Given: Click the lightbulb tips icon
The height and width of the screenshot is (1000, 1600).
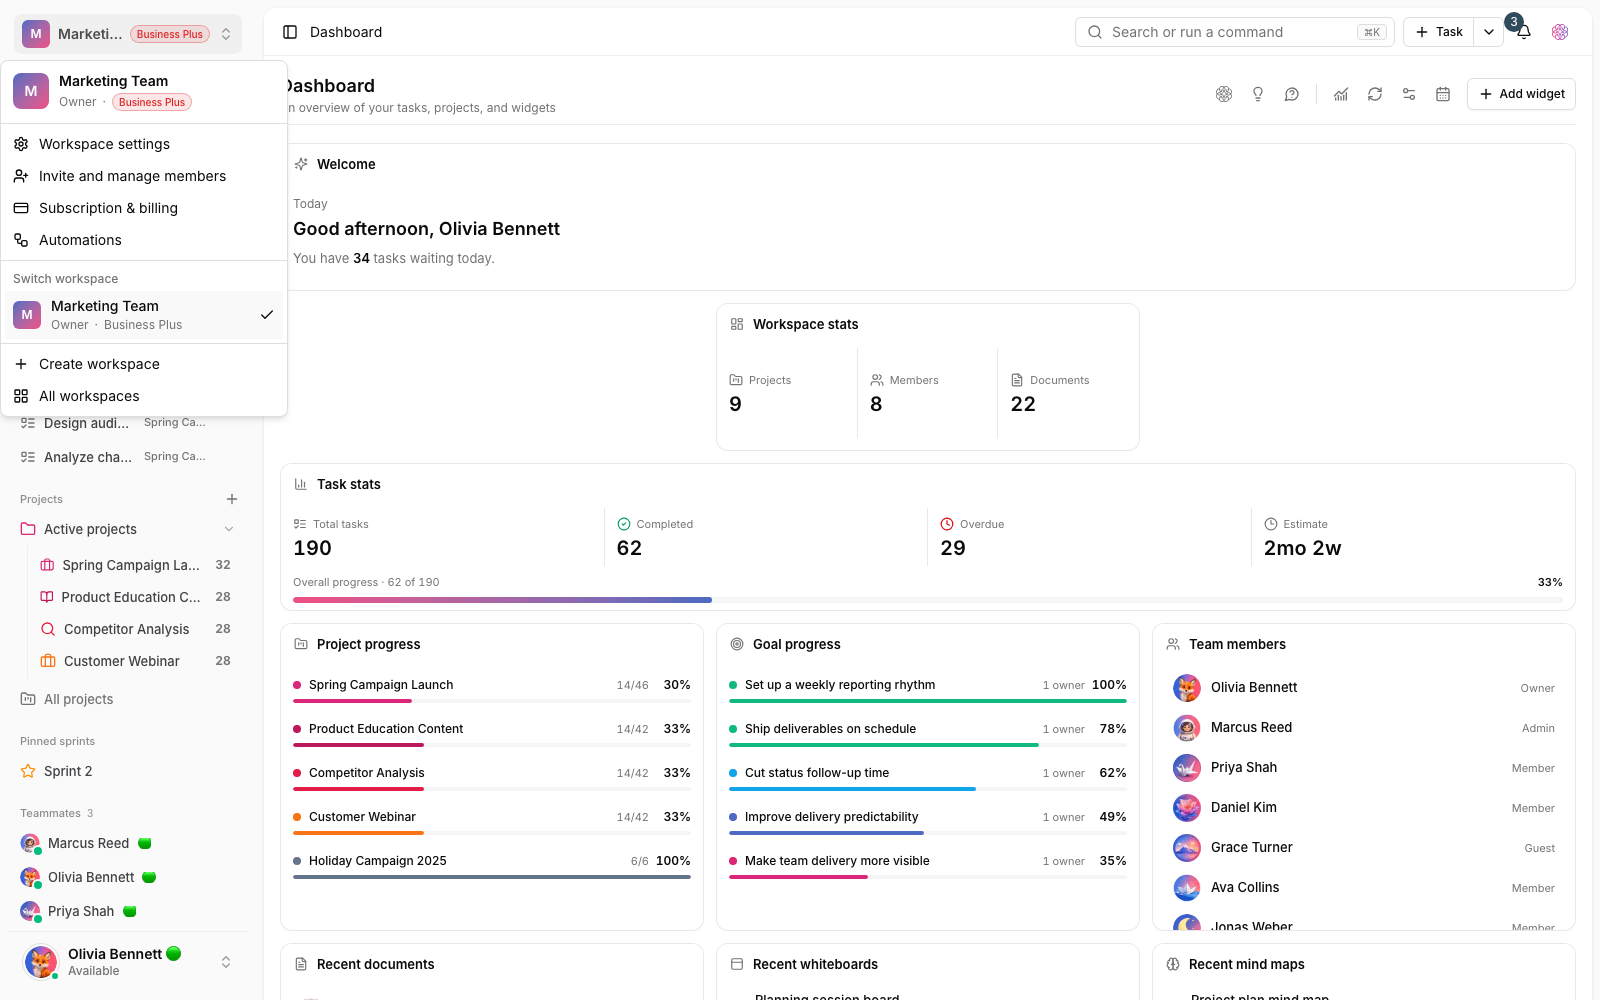Looking at the screenshot, I should pyautogui.click(x=1258, y=94).
